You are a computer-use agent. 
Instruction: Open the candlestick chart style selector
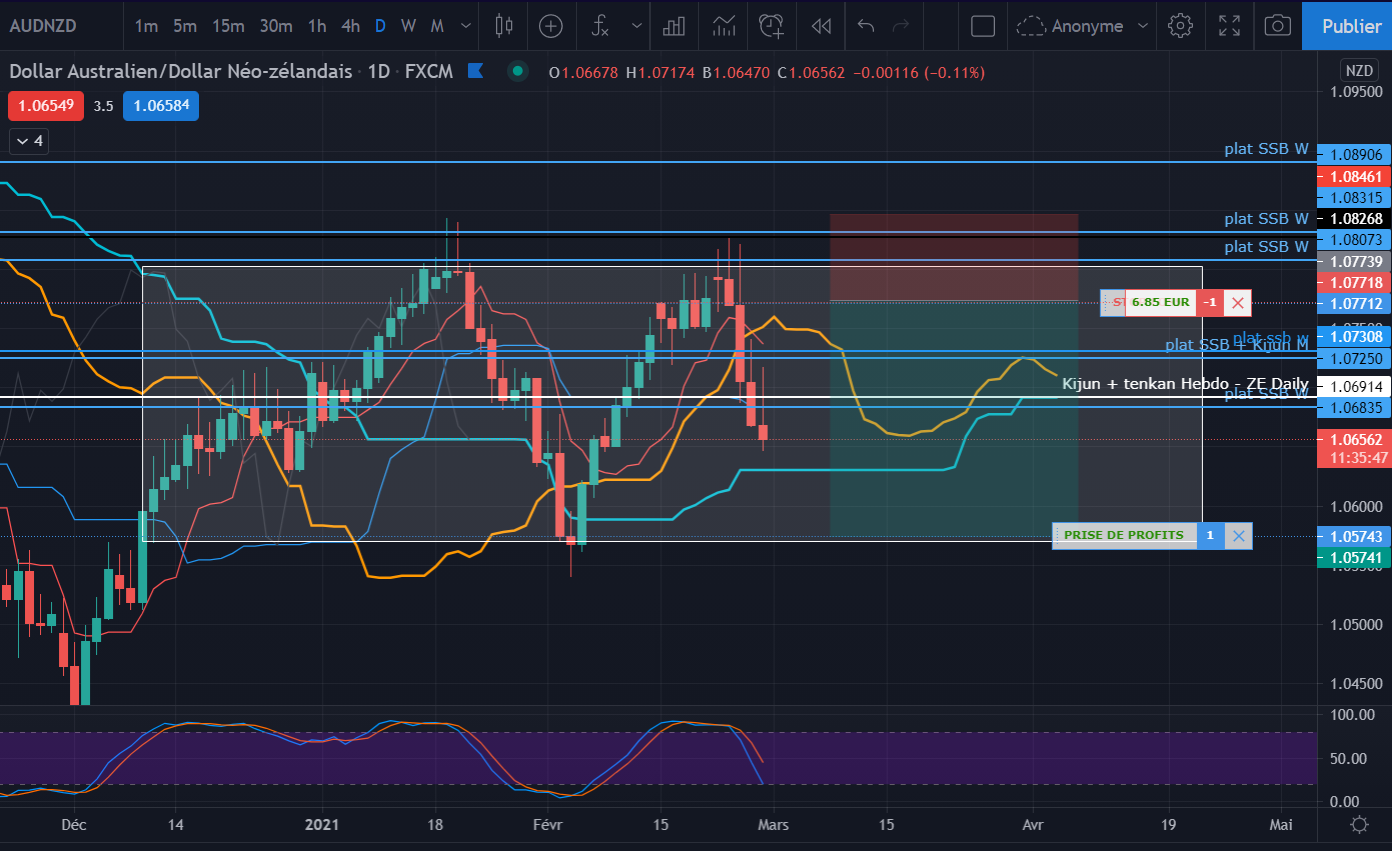504,26
